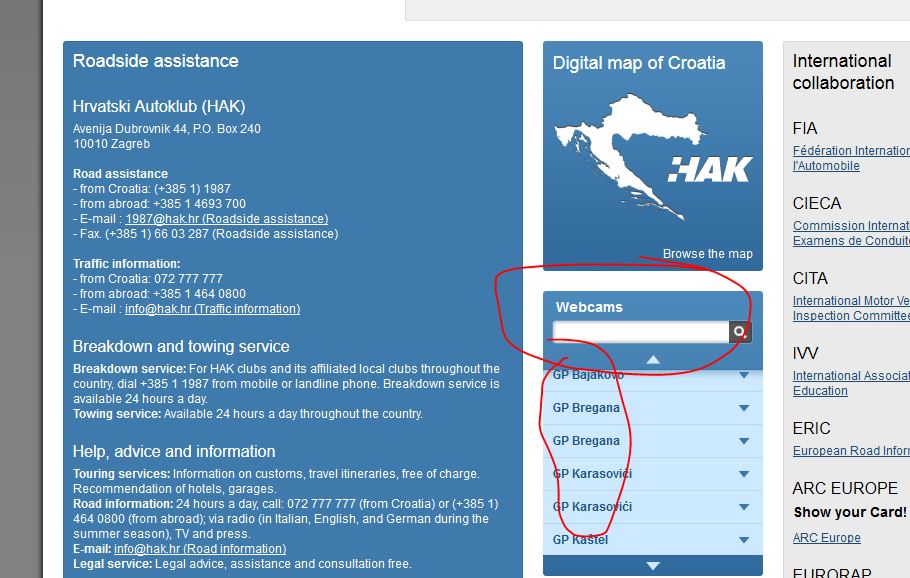Open the Commission Internationale CIECA link
The image size is (910, 578).
(x=851, y=233)
